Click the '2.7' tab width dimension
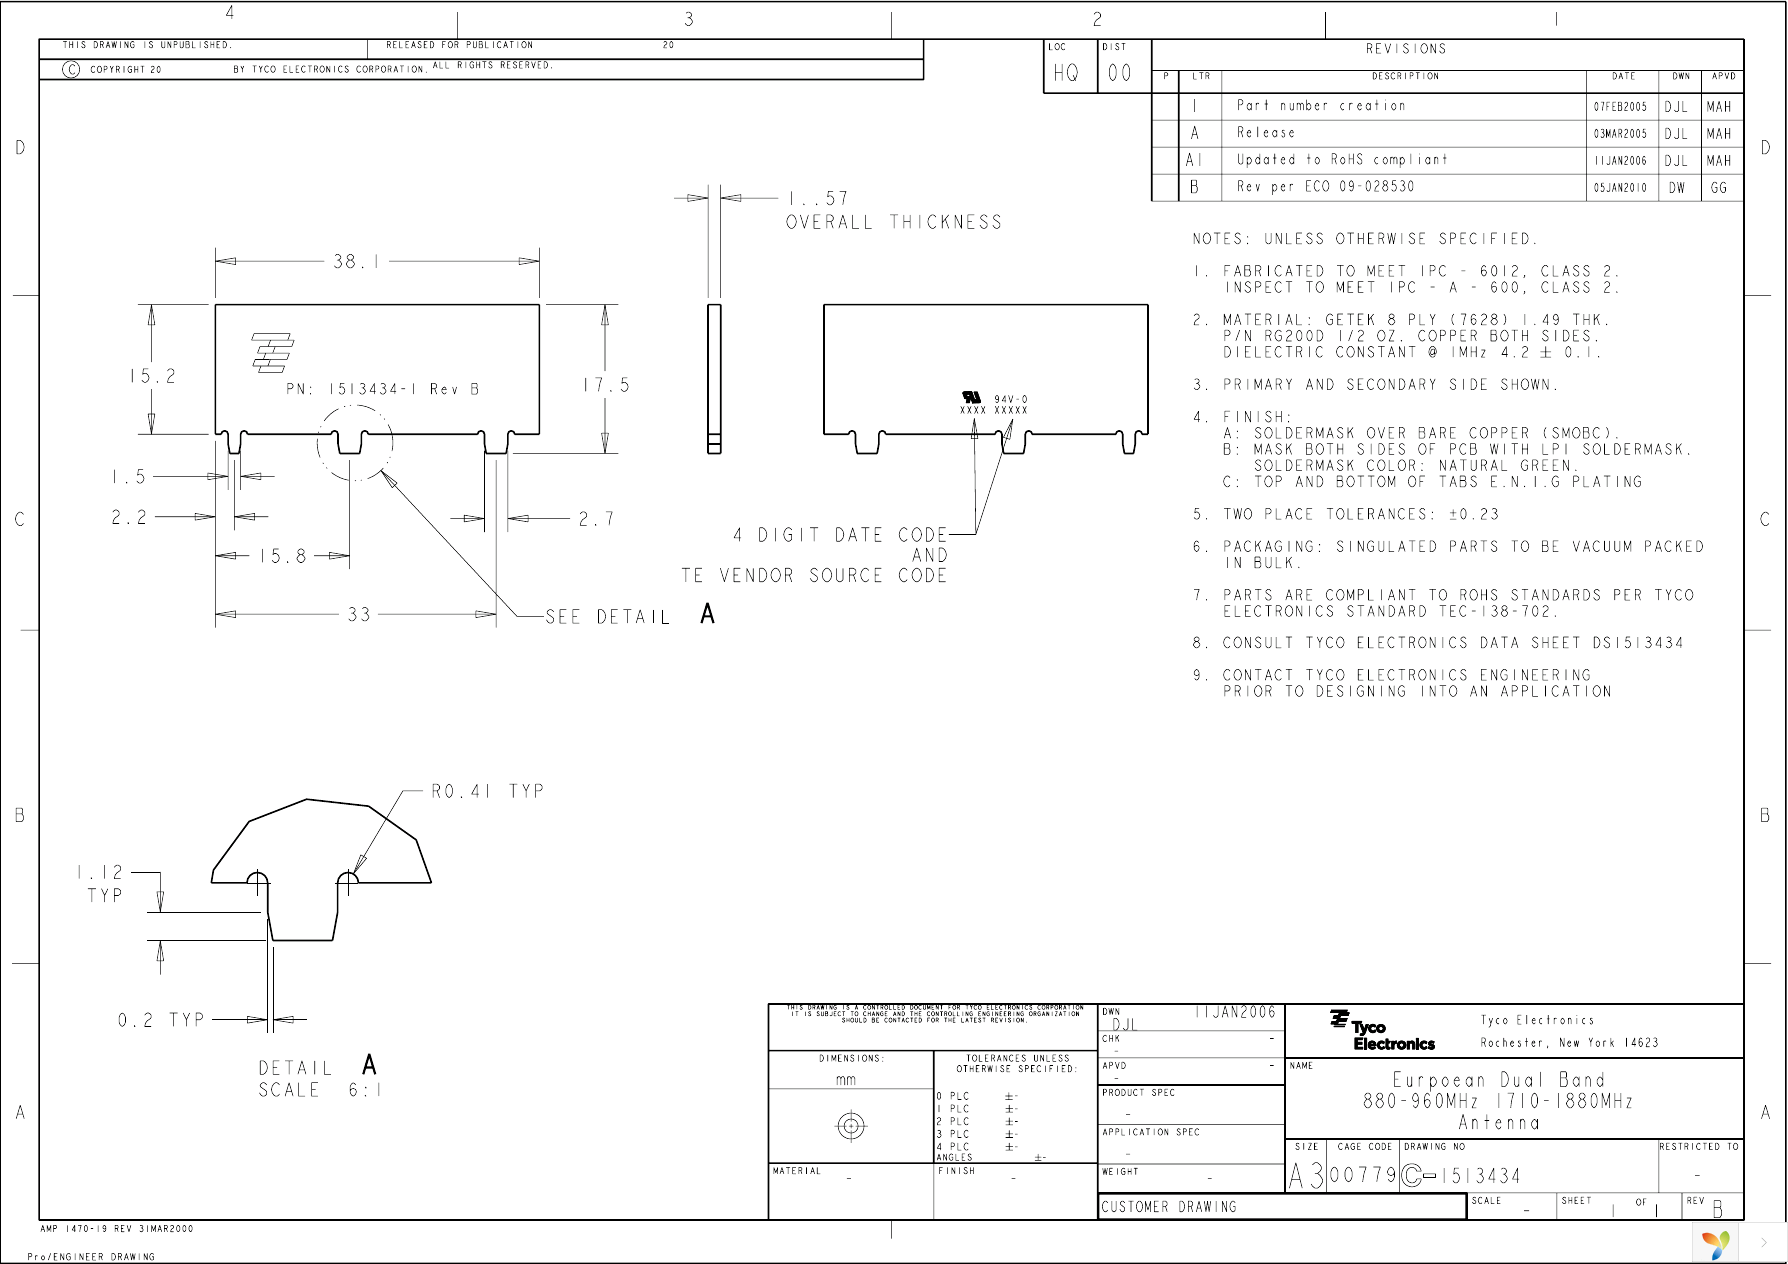 596,519
